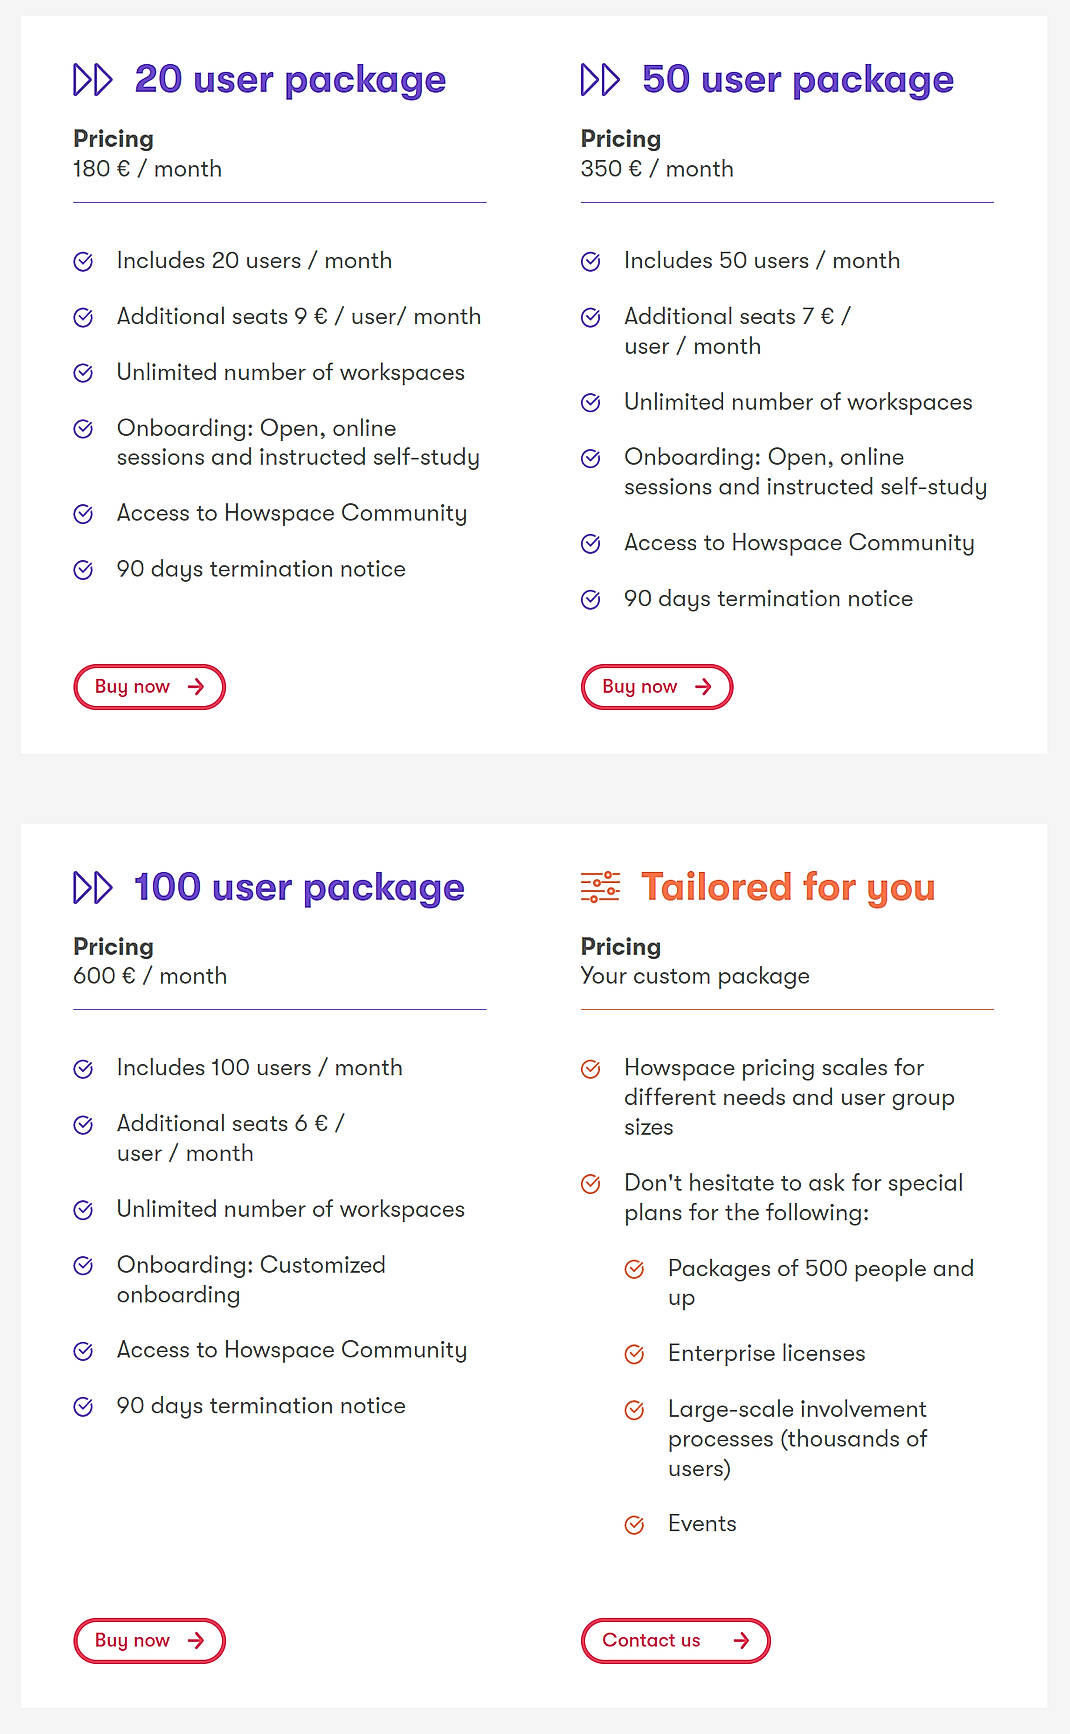Screen dimensions: 1070x1734
Task: Click Buy now under the 100 user package
Action: click(149, 1641)
